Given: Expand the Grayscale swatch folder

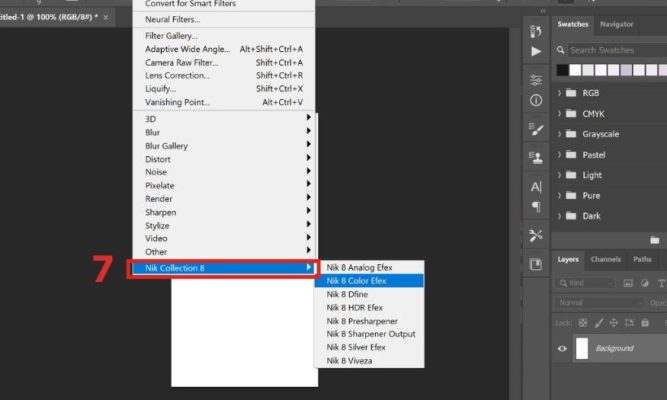Looking at the screenshot, I should click(x=560, y=134).
